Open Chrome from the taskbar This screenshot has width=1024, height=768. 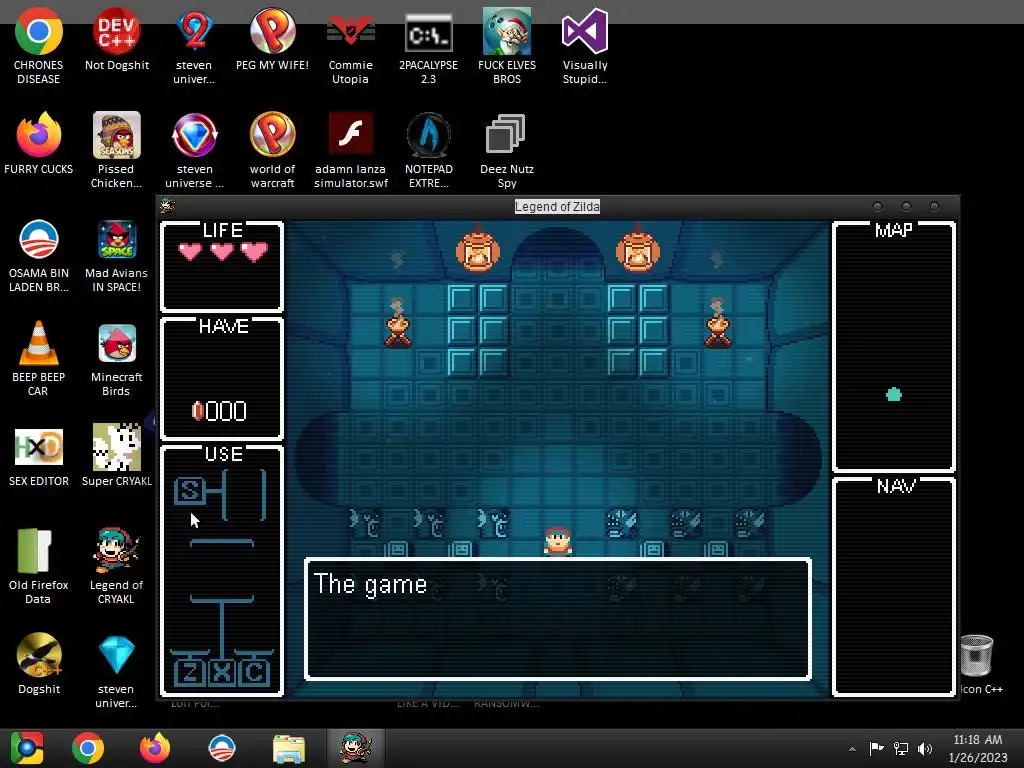pyautogui.click(x=88, y=748)
